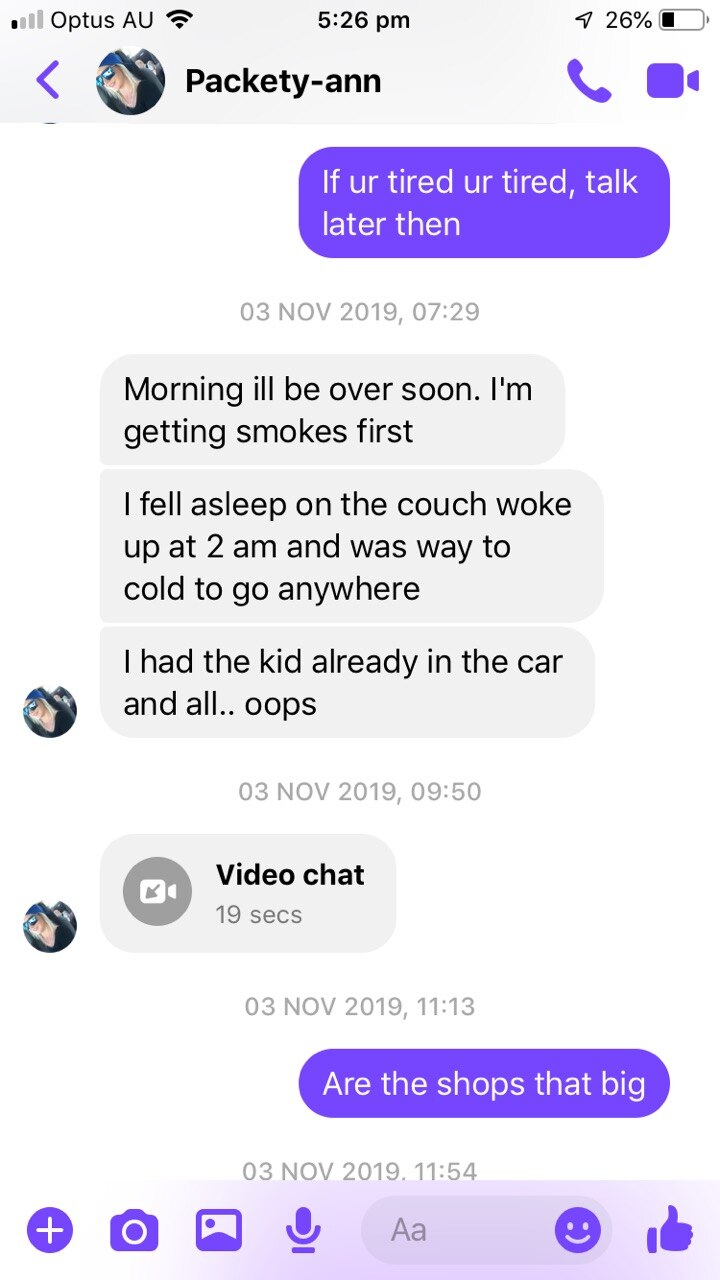Tap the 'I fell asleep on the couch' message
The image size is (720, 1280).
351,546
